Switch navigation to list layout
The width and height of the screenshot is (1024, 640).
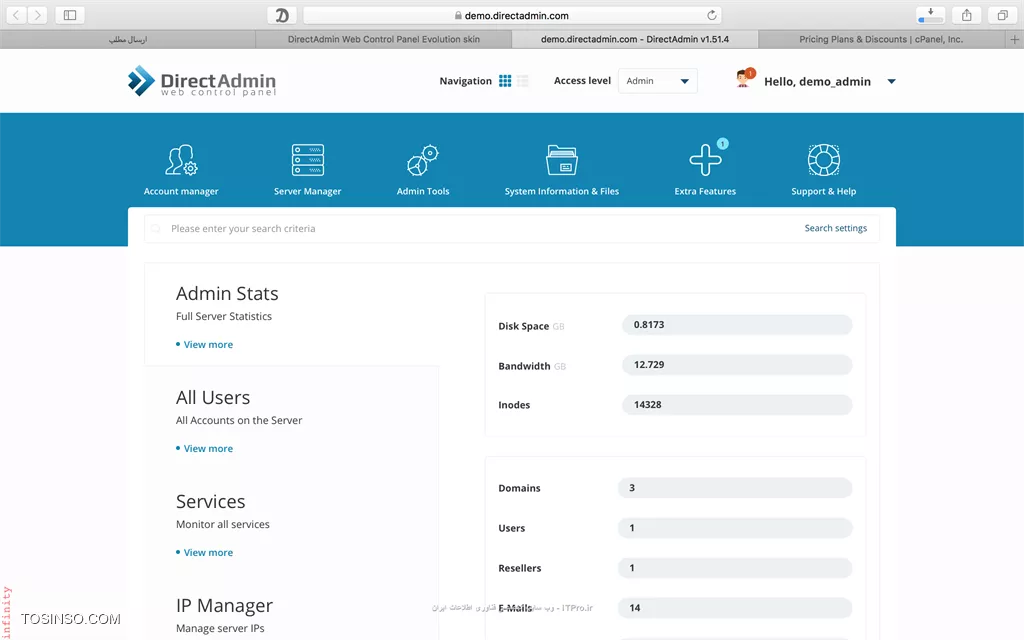point(522,81)
